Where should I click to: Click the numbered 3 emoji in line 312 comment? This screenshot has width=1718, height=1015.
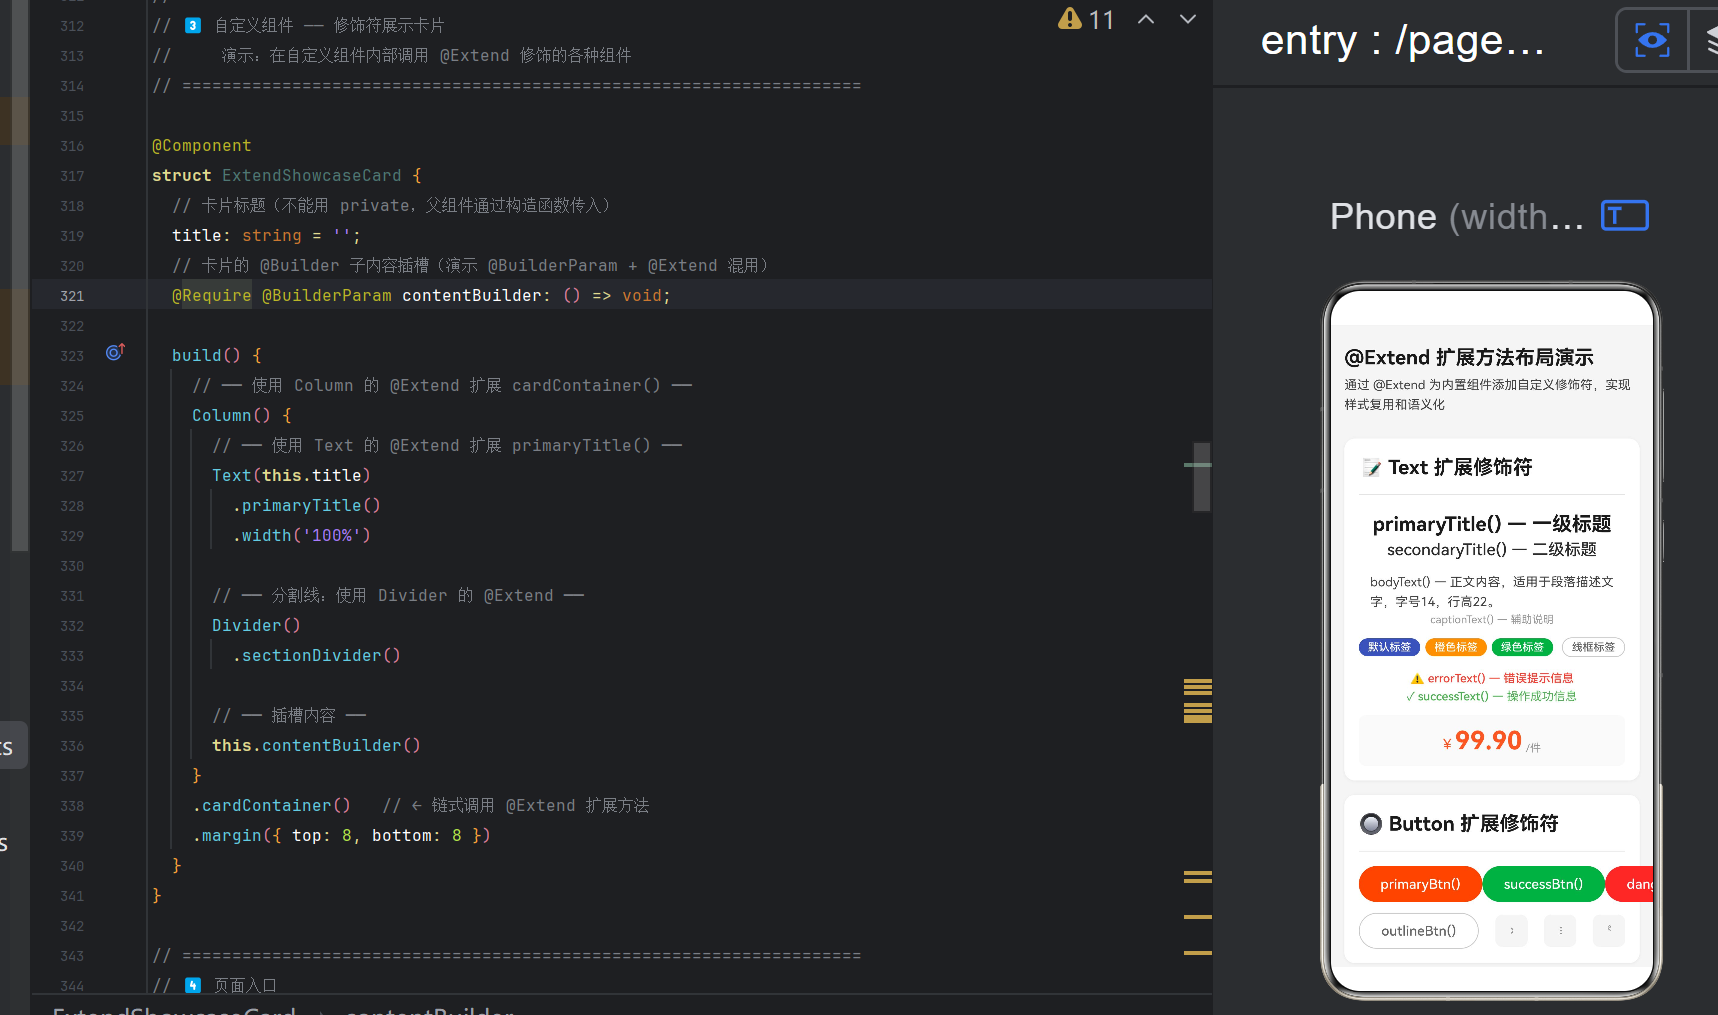(x=193, y=25)
